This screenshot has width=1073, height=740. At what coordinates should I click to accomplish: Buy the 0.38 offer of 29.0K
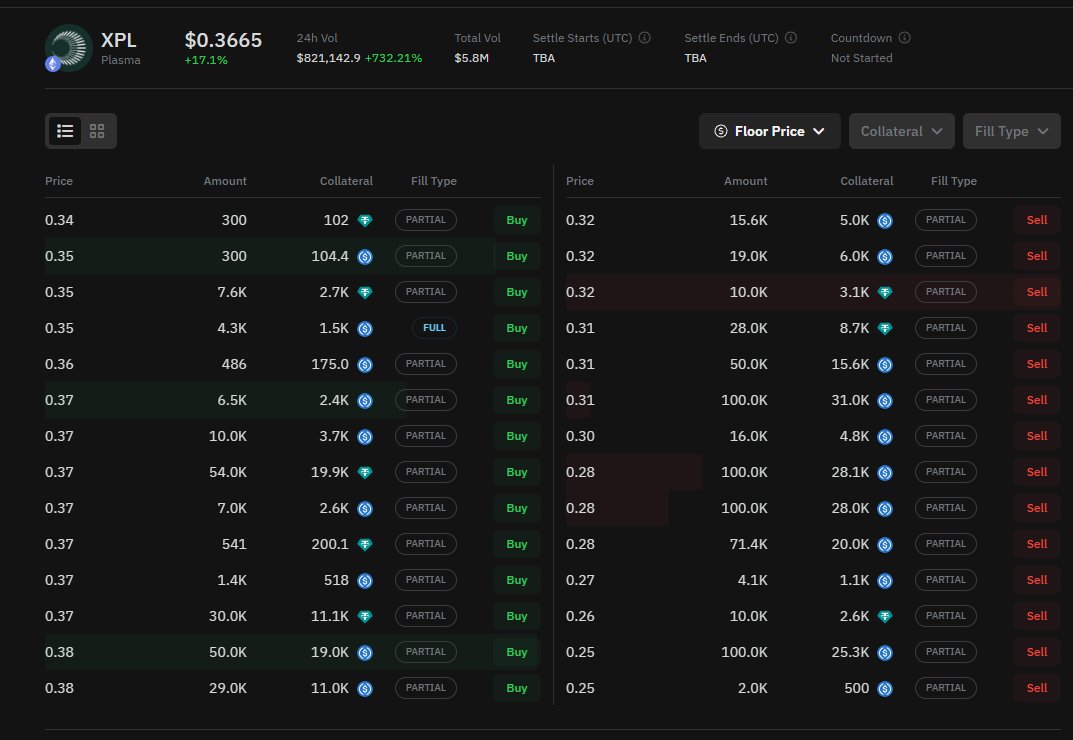point(517,688)
